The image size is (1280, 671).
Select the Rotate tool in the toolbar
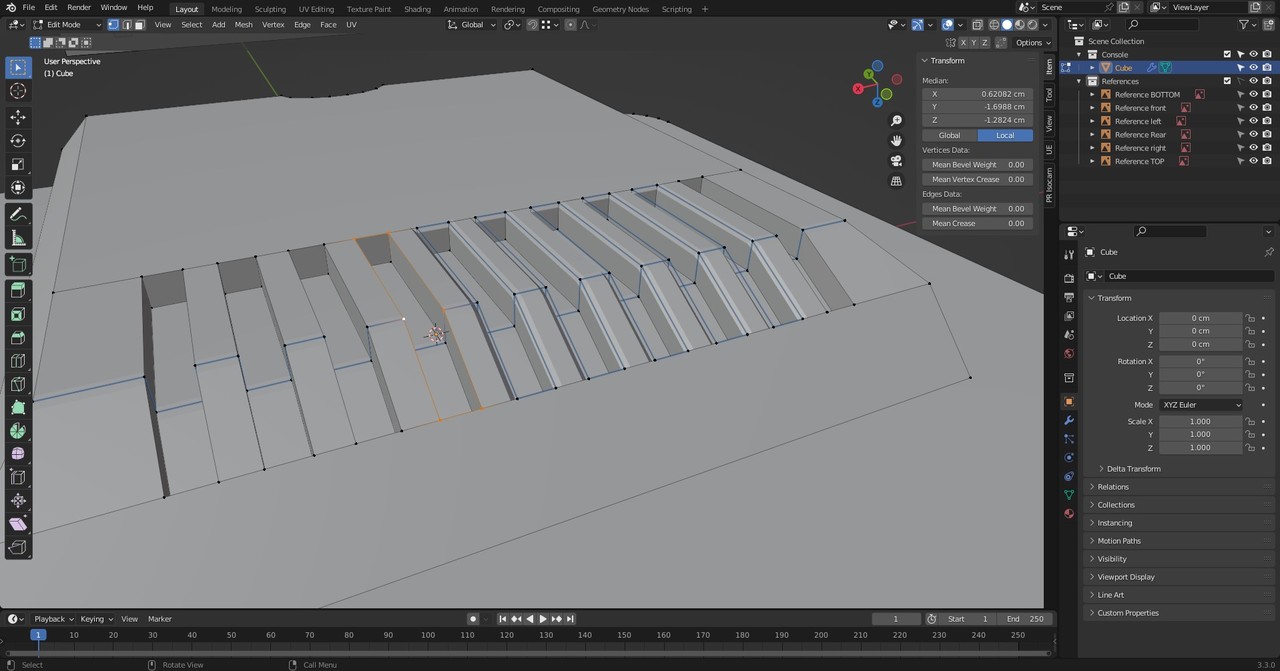pos(17,140)
